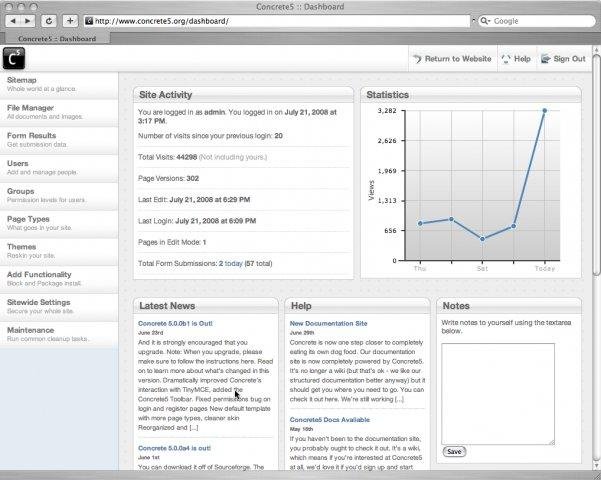Click the Concrete5 logo icon

14,58
